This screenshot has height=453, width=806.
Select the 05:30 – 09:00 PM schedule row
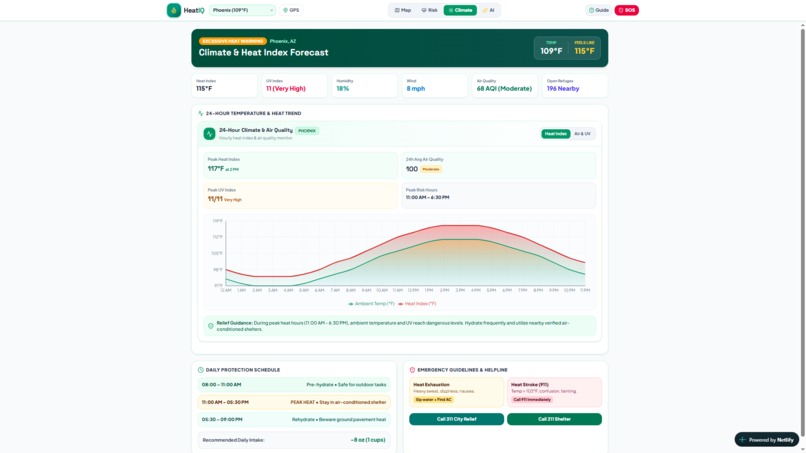coord(294,420)
